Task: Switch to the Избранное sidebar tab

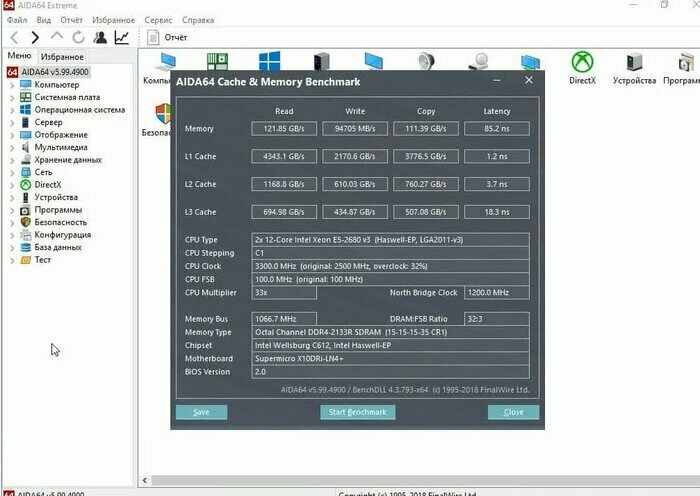Action: 62,57
